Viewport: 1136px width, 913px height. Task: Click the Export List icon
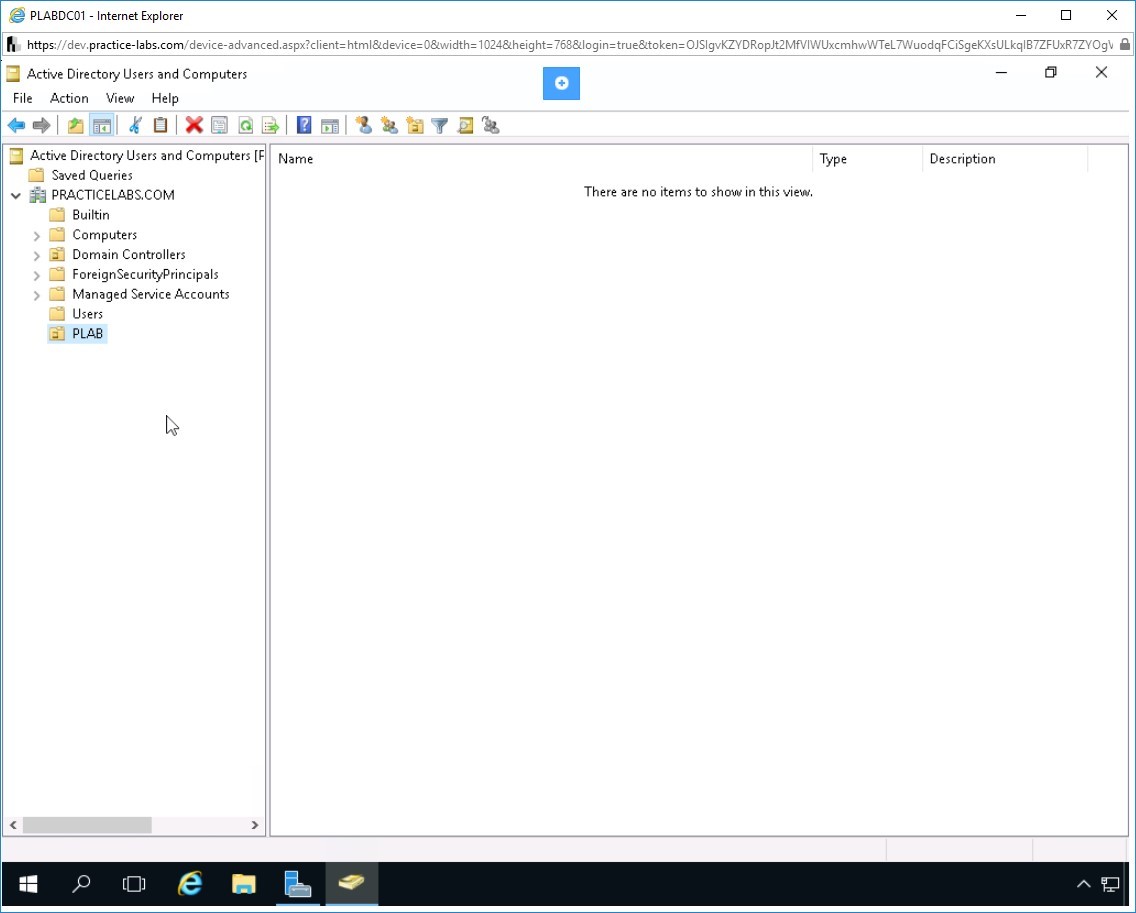pyautogui.click(x=270, y=125)
